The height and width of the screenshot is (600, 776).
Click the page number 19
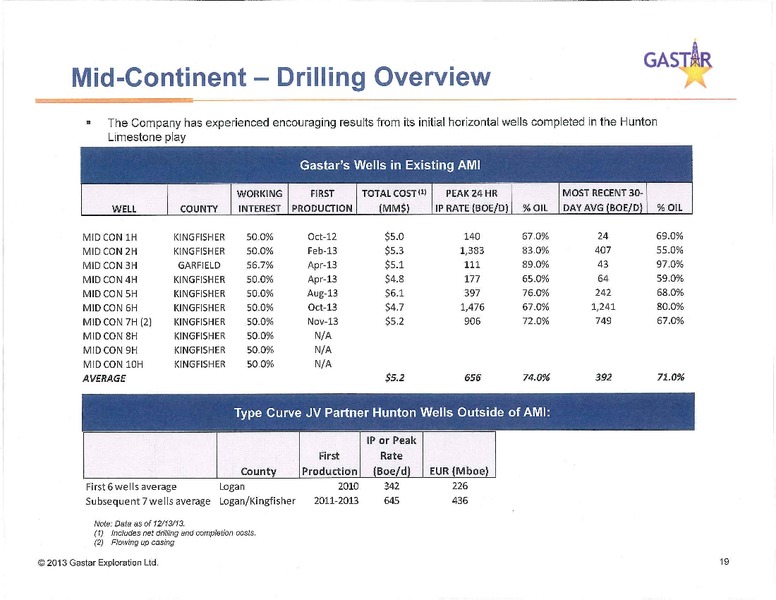725,562
